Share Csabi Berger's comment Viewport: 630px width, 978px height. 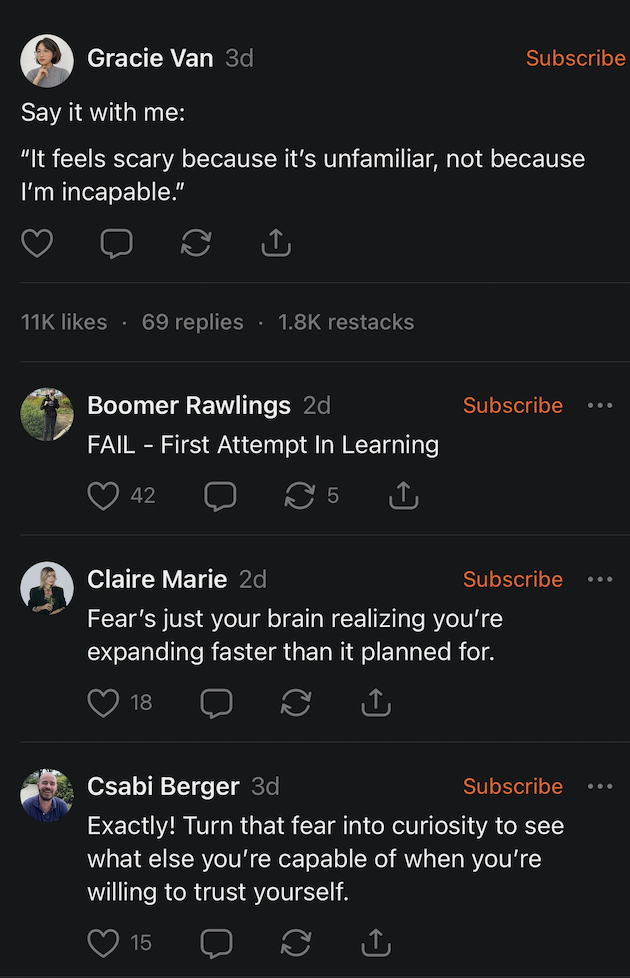pyautogui.click(x=375, y=942)
